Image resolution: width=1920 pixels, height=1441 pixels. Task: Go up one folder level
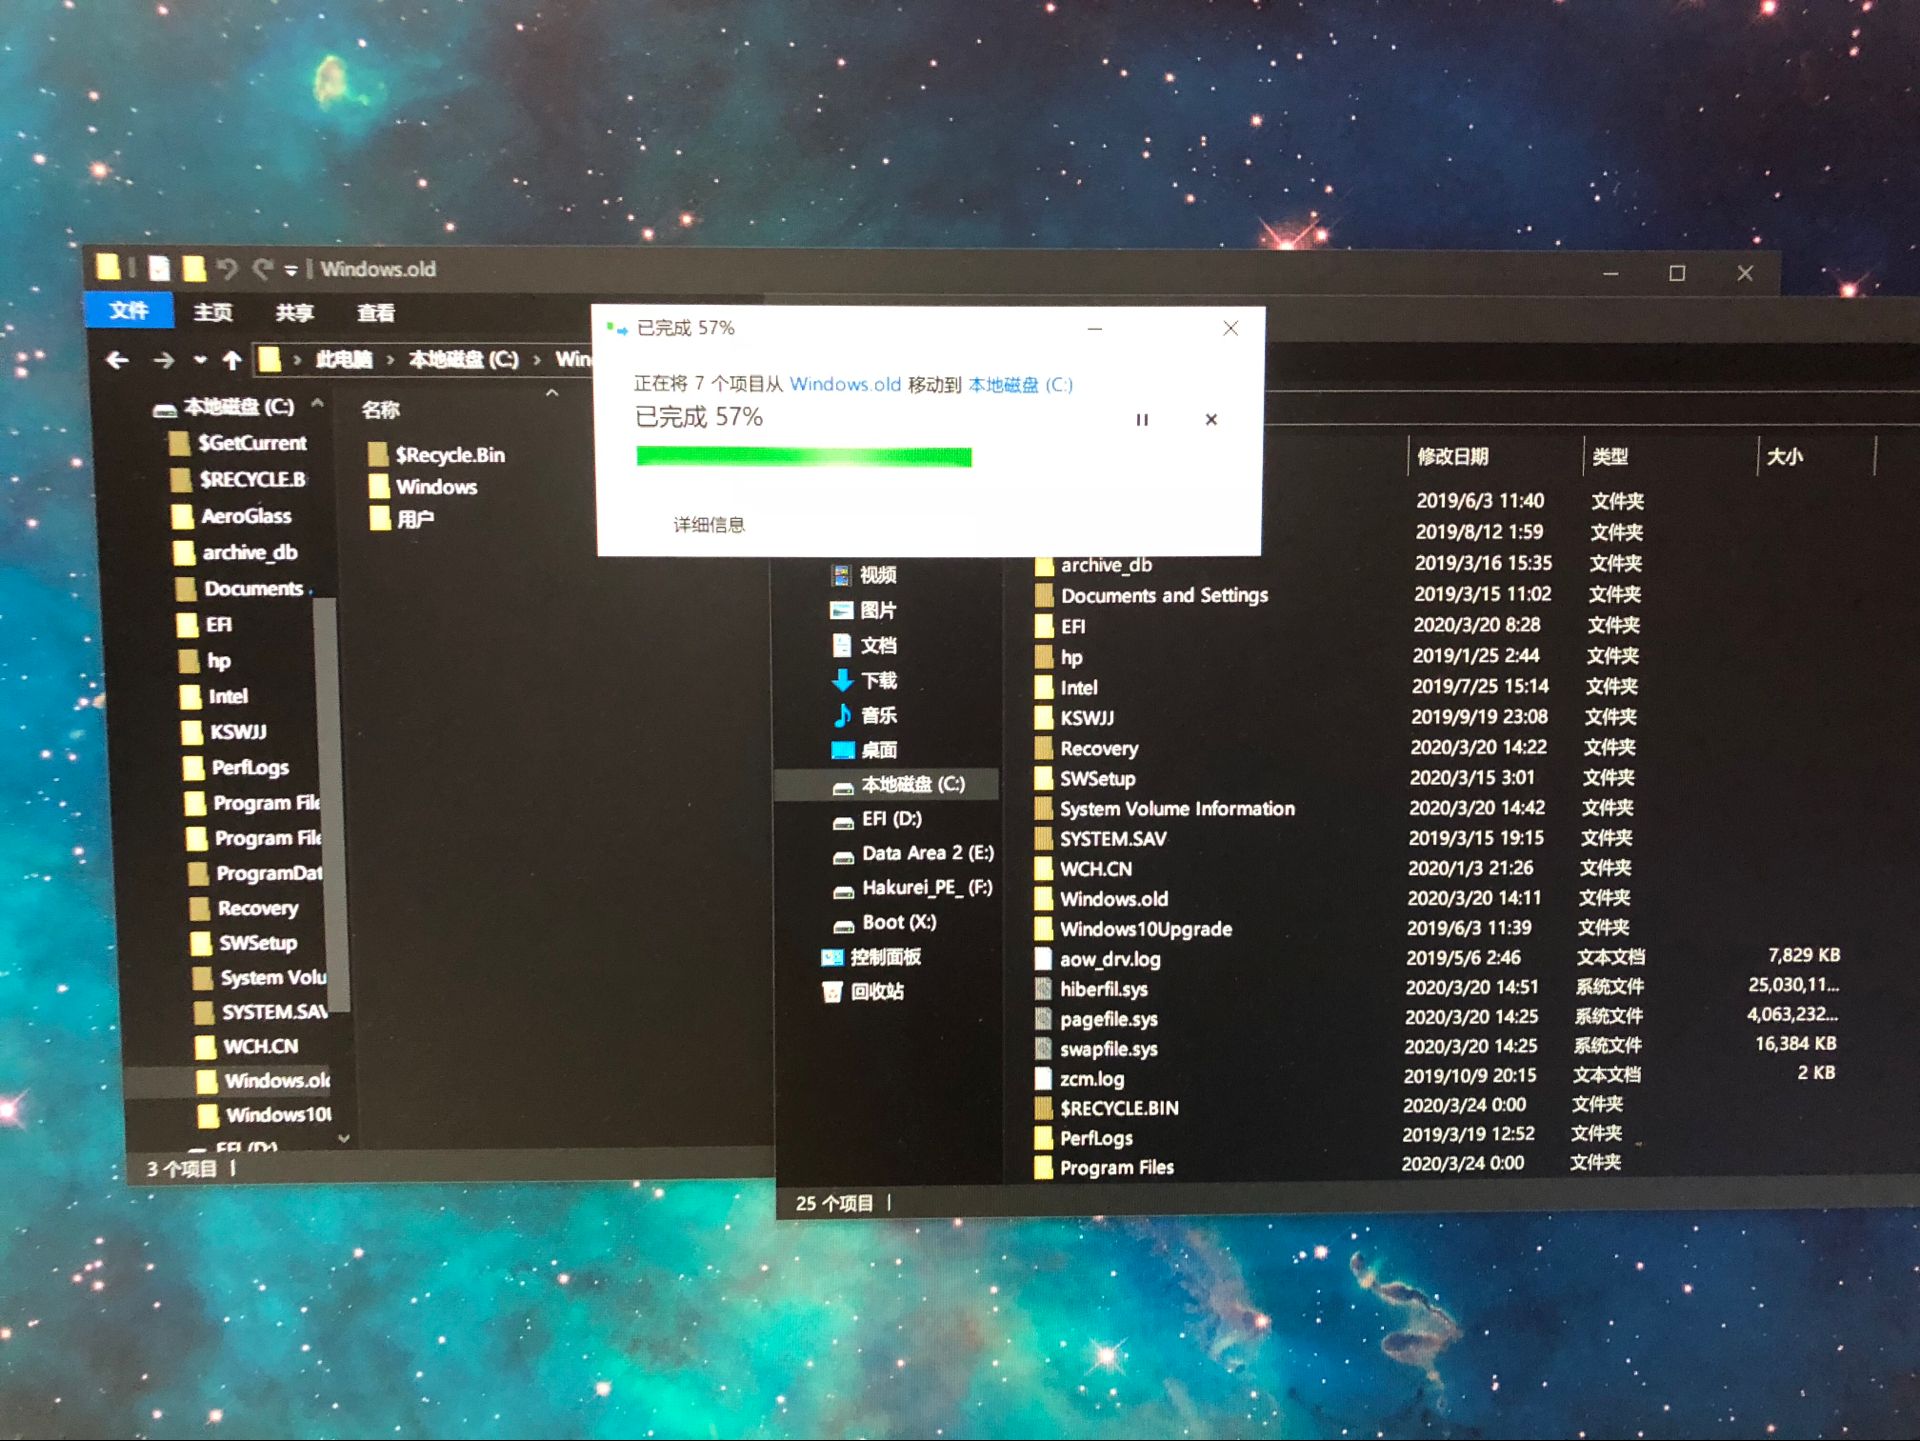pyautogui.click(x=232, y=361)
